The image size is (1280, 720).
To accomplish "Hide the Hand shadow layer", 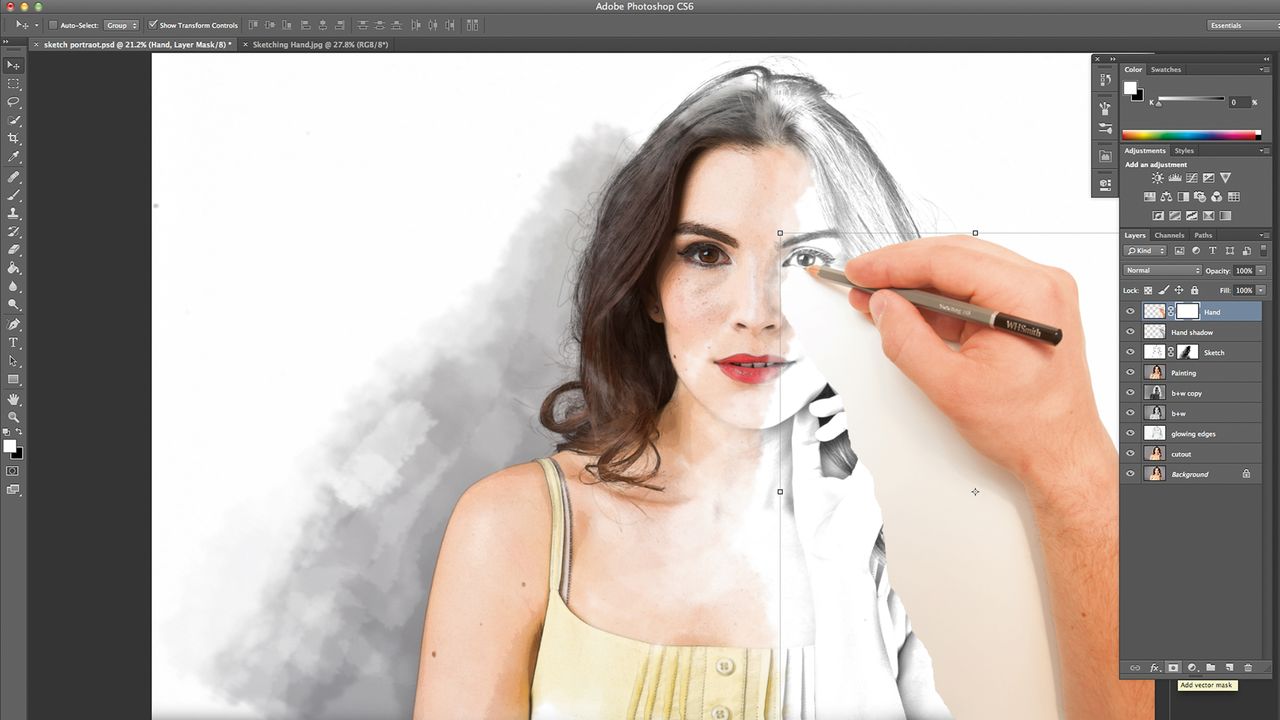I will coord(1130,332).
